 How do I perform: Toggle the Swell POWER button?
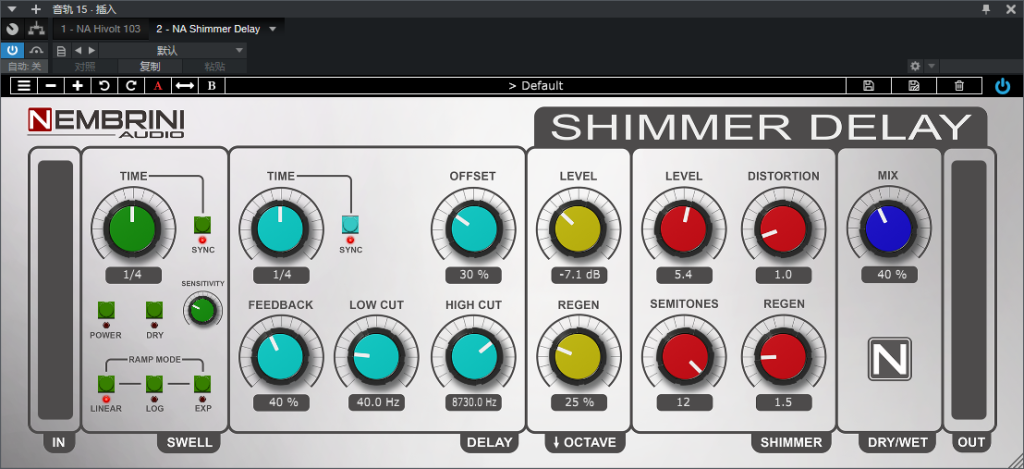[x=106, y=310]
